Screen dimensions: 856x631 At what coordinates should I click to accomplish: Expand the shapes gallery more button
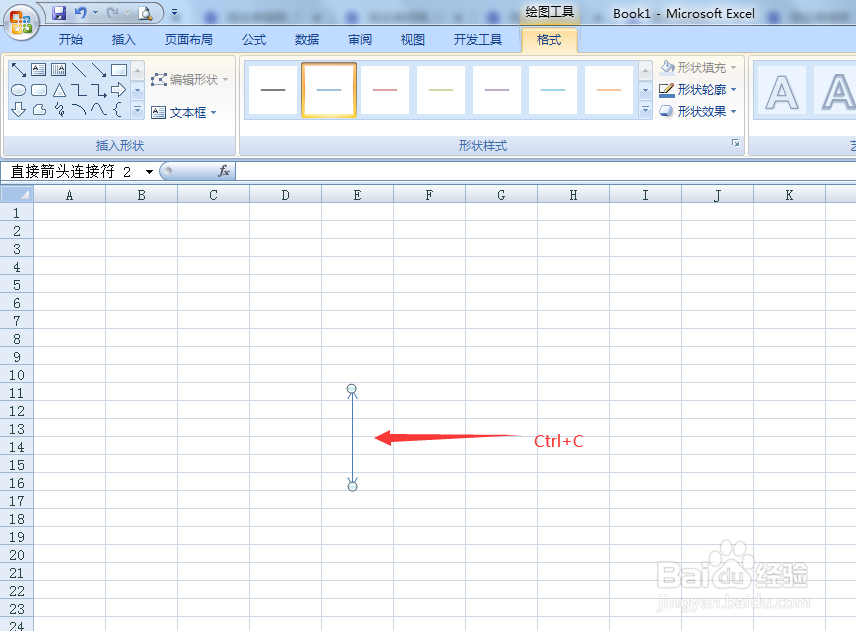pos(138,110)
